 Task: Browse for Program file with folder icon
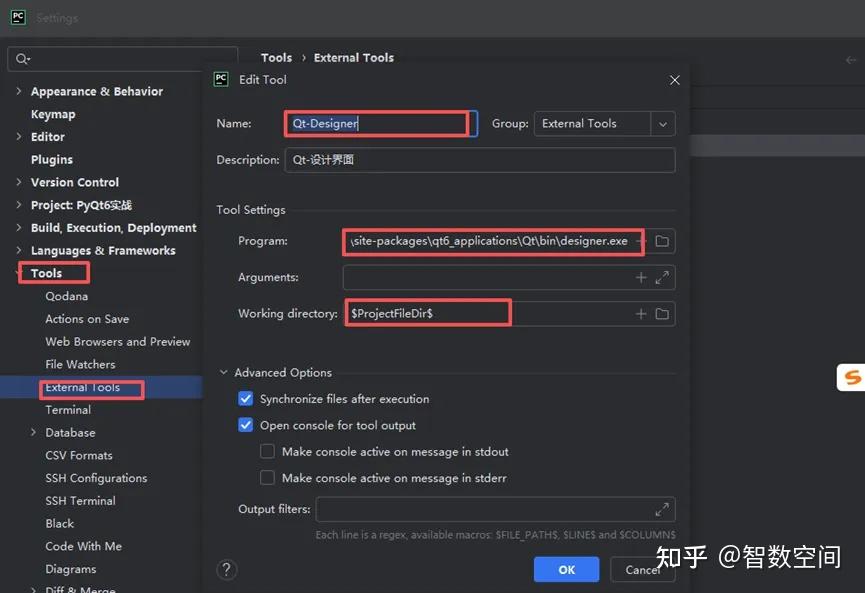[x=662, y=241]
